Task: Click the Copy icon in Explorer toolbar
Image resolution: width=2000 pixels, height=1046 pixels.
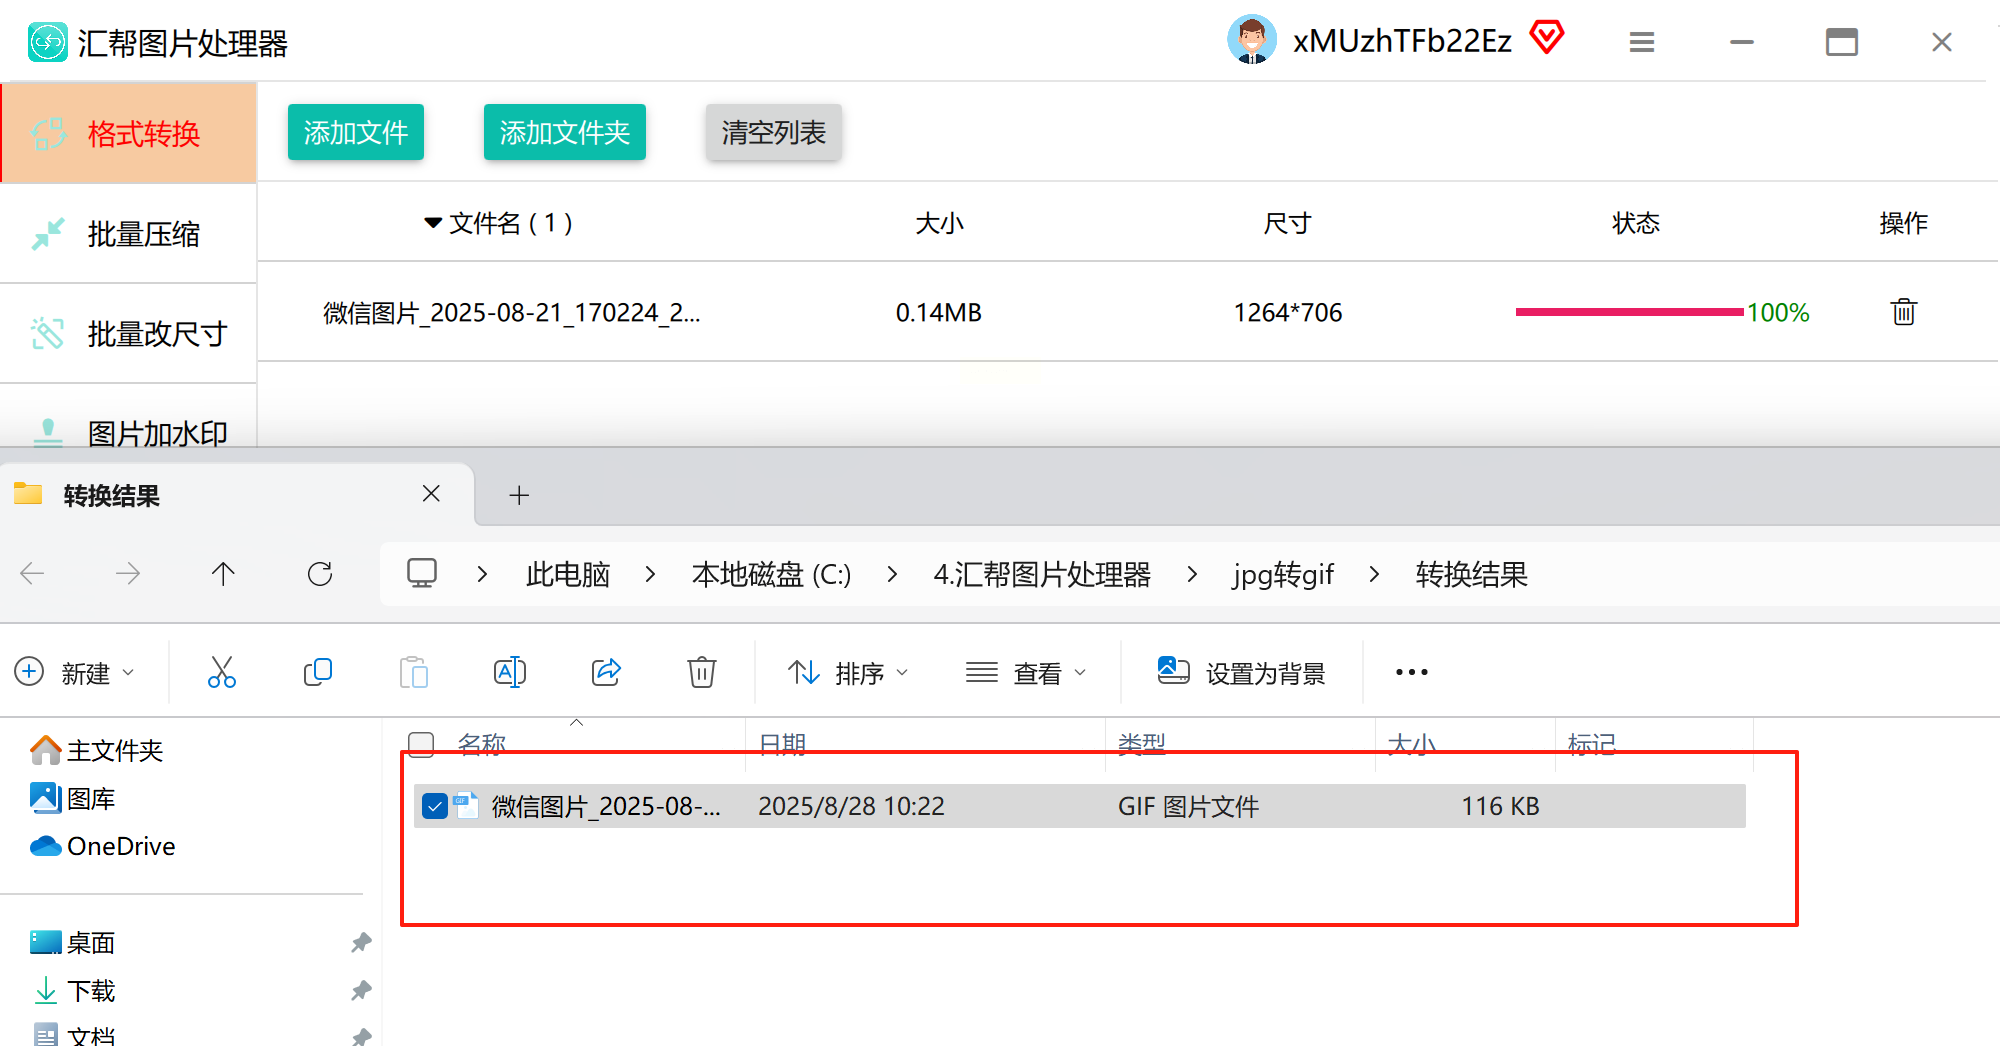Action: 318,672
